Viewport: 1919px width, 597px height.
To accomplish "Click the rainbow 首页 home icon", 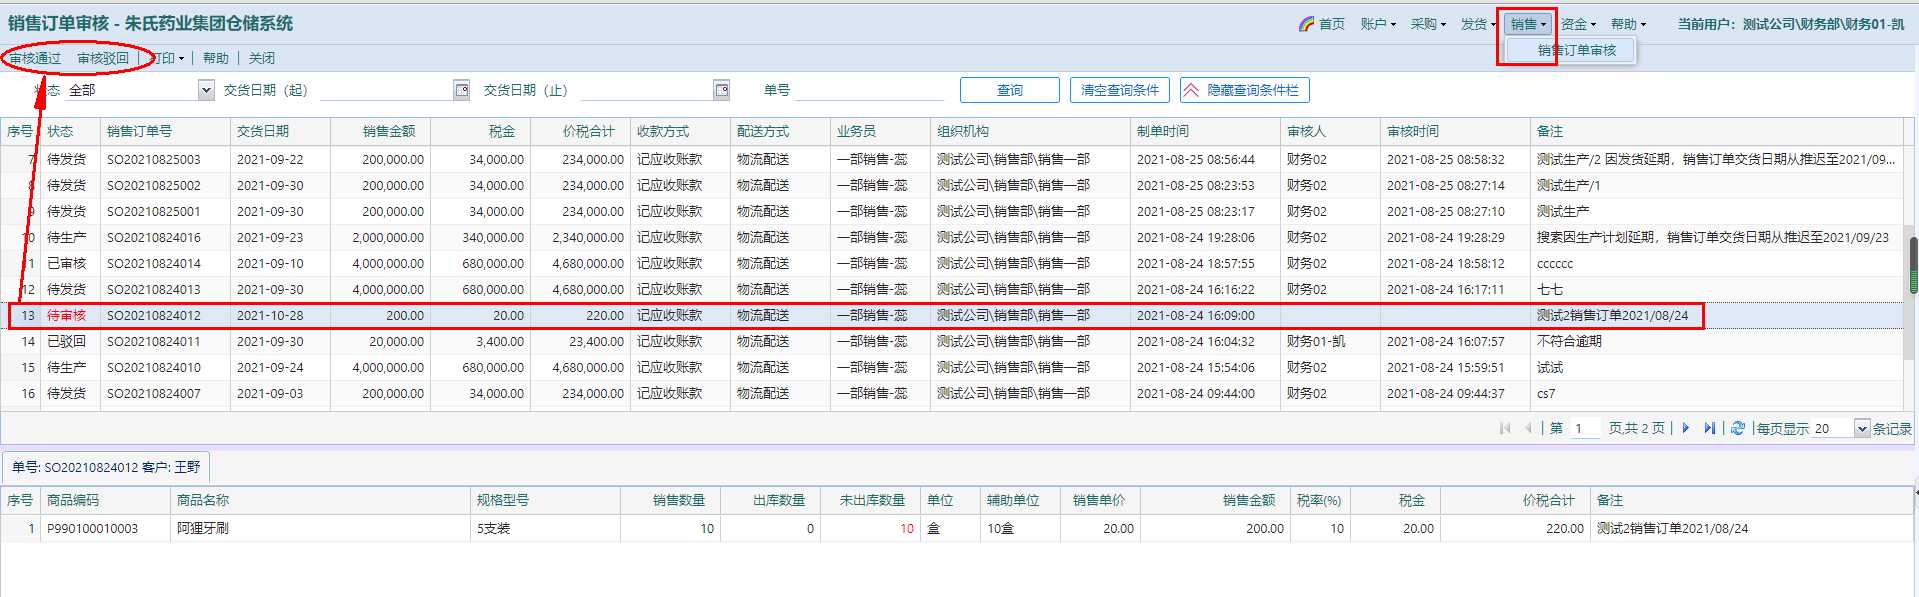I will (1306, 24).
